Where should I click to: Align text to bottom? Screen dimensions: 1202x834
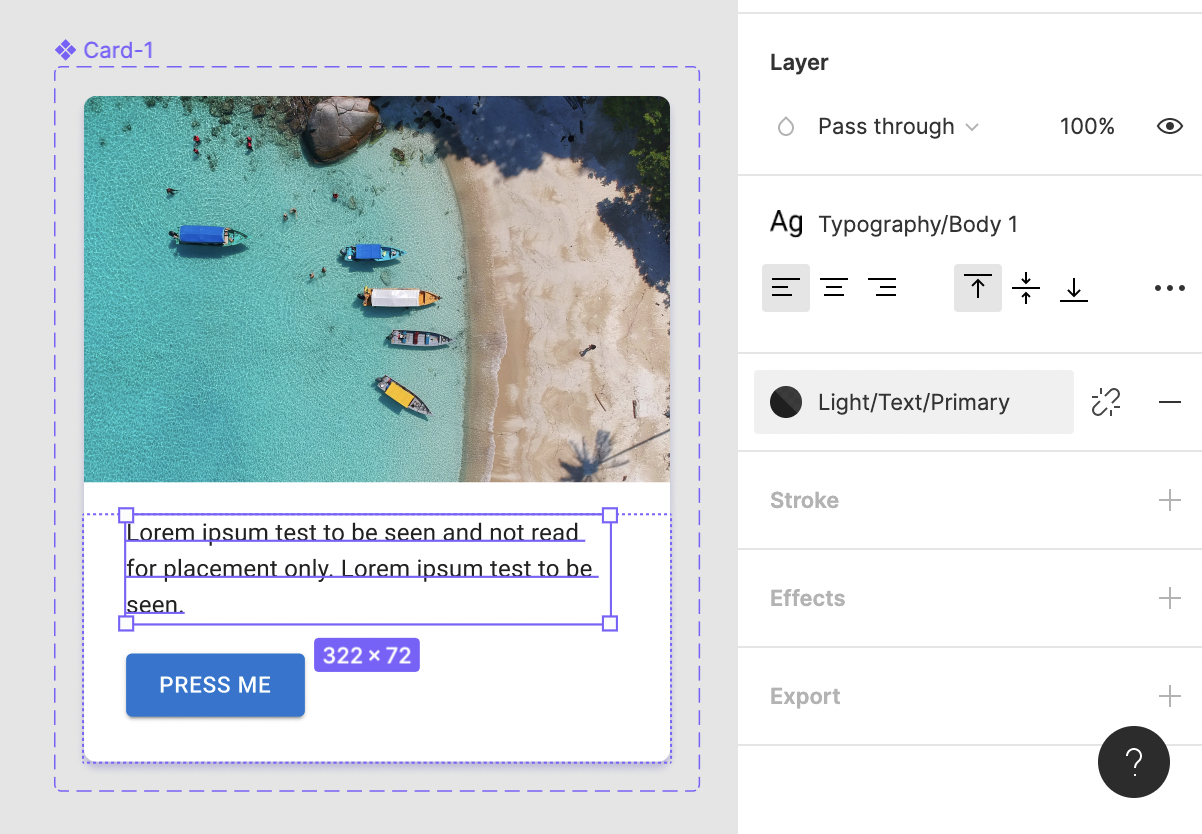(1074, 288)
